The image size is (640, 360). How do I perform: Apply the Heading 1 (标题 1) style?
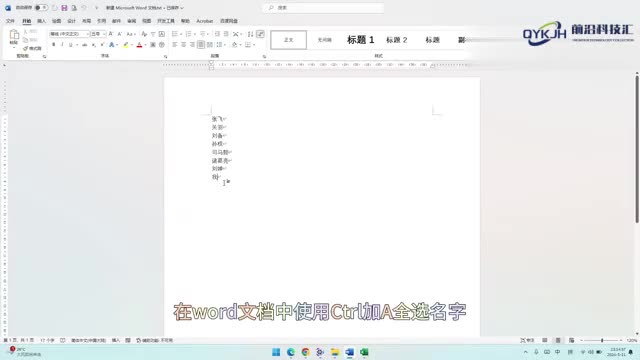click(x=360, y=40)
